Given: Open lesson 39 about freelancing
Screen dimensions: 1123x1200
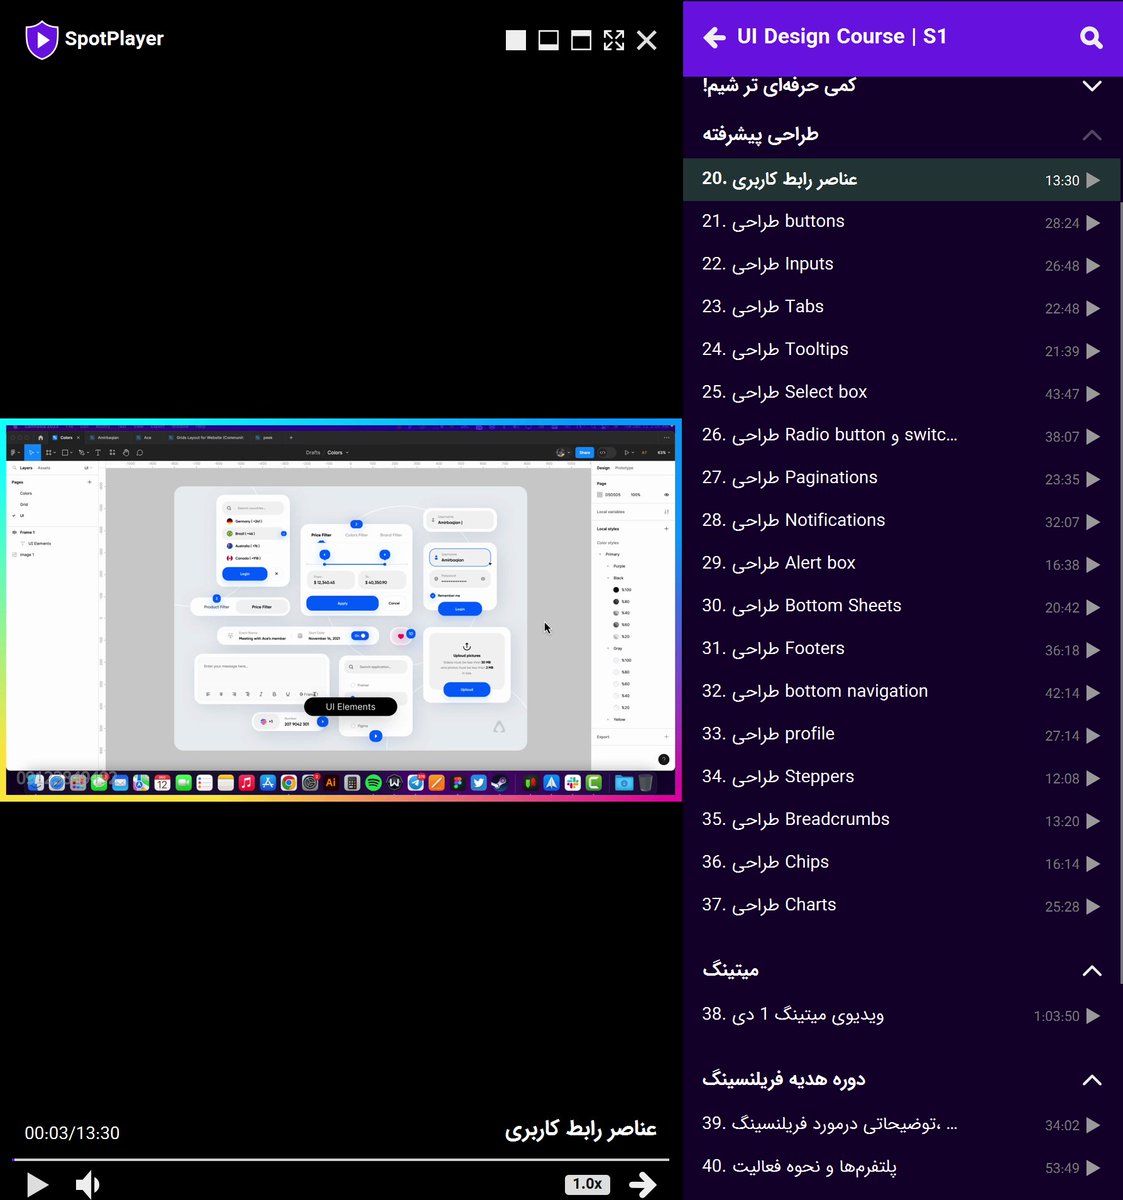Looking at the screenshot, I should pos(901,1125).
